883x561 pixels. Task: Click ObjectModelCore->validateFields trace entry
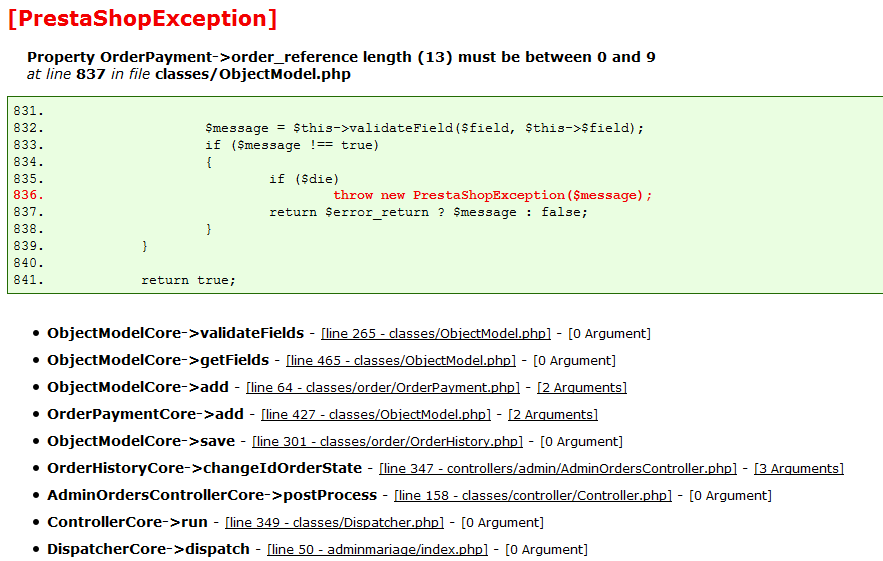click(176, 333)
